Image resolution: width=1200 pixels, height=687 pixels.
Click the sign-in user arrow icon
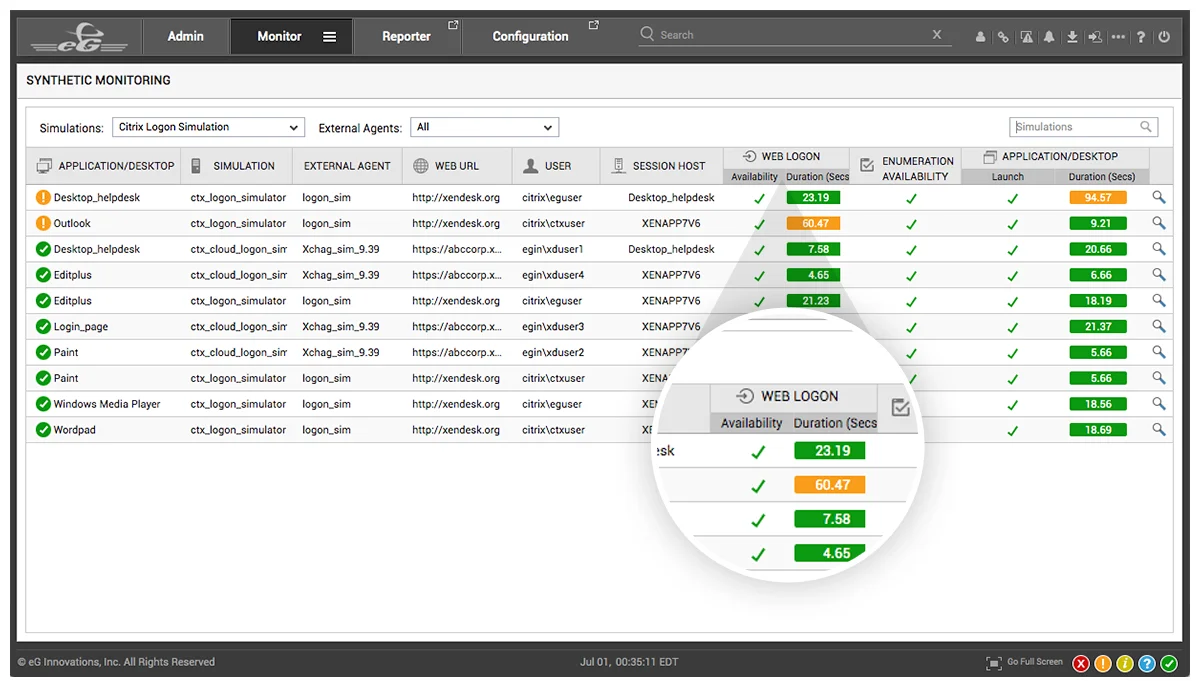1095,37
